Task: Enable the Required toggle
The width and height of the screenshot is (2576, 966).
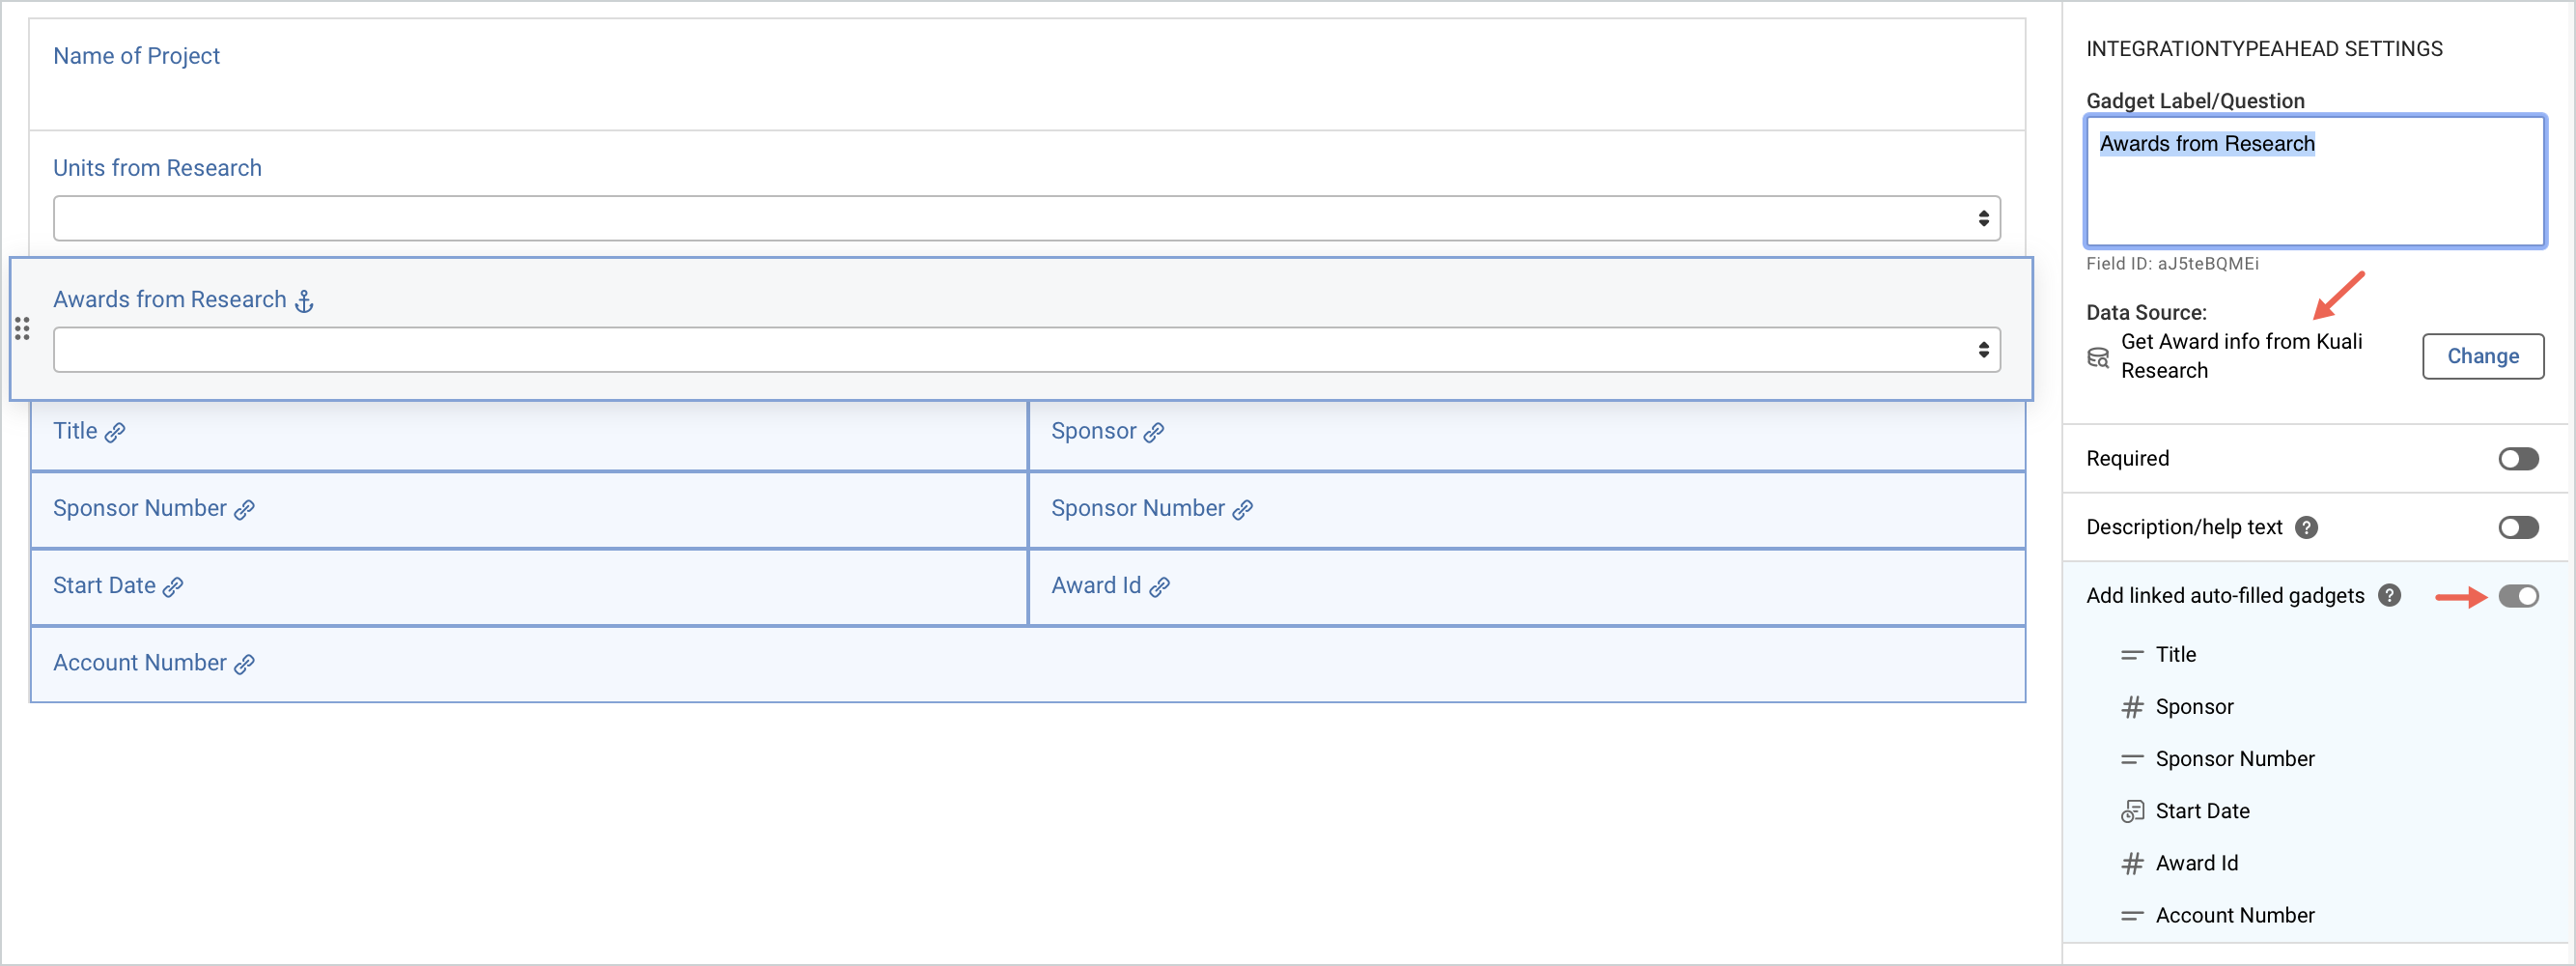Action: 2518,458
